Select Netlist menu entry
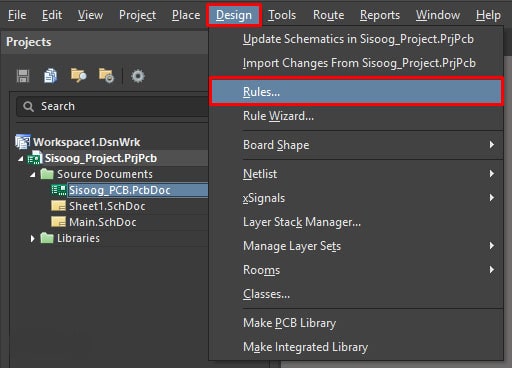Image resolution: width=512 pixels, height=368 pixels. point(356,174)
